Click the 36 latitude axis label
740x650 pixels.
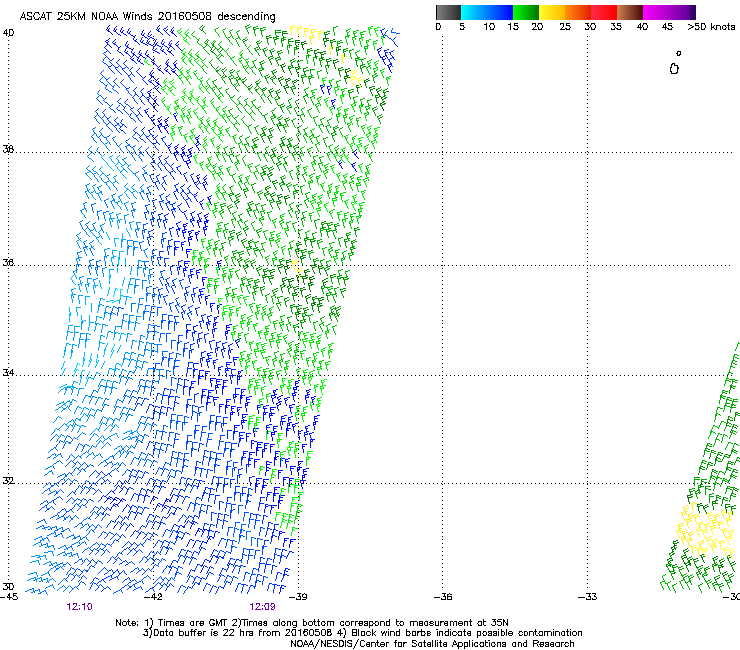(x=8, y=262)
